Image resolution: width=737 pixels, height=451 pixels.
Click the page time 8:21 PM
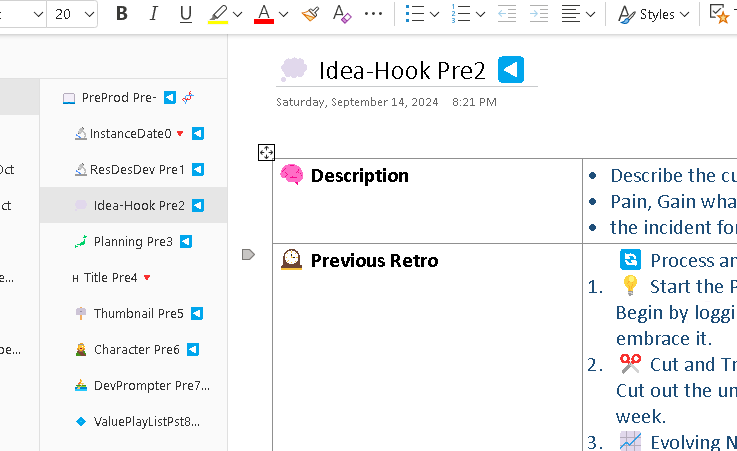tap(474, 102)
